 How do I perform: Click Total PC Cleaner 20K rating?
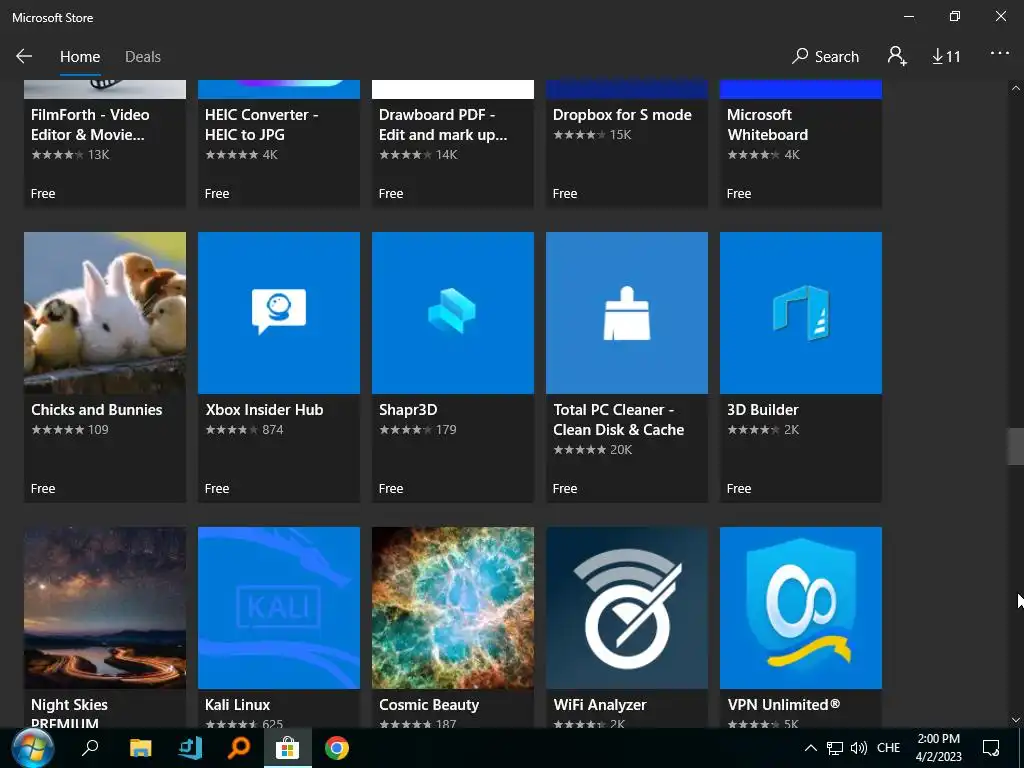point(592,449)
